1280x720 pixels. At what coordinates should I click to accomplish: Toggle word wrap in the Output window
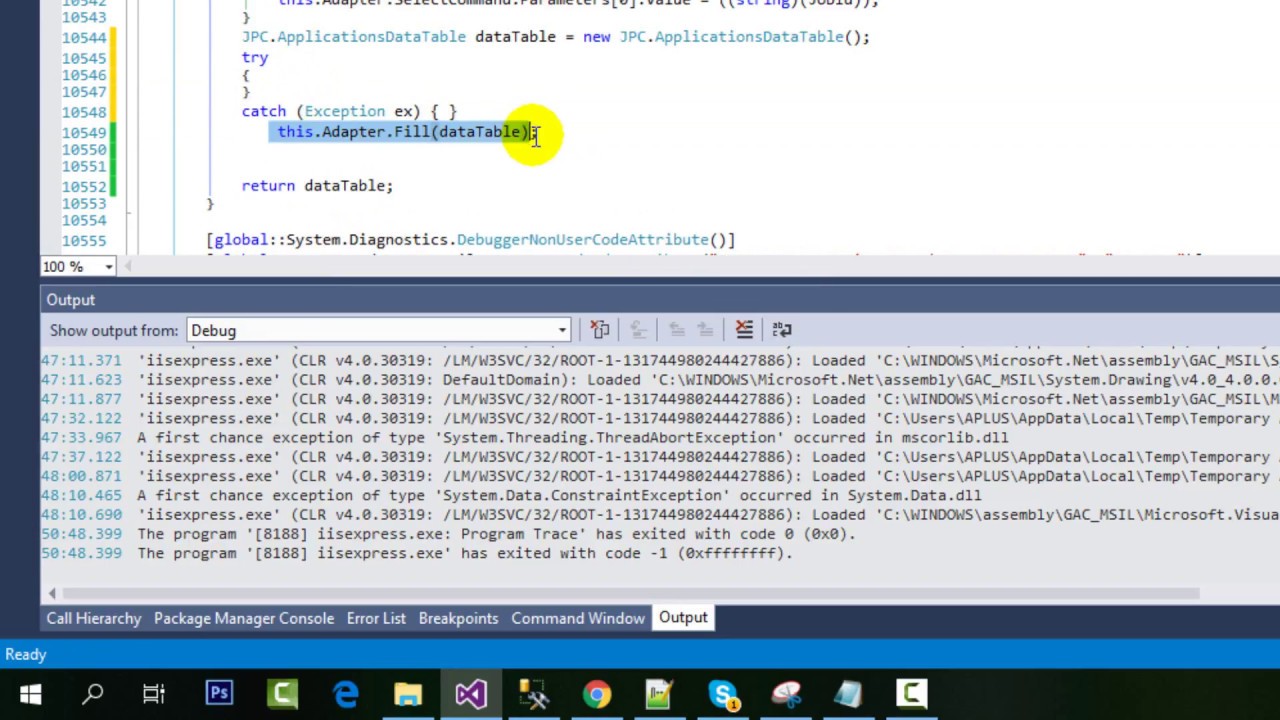[x=782, y=330]
